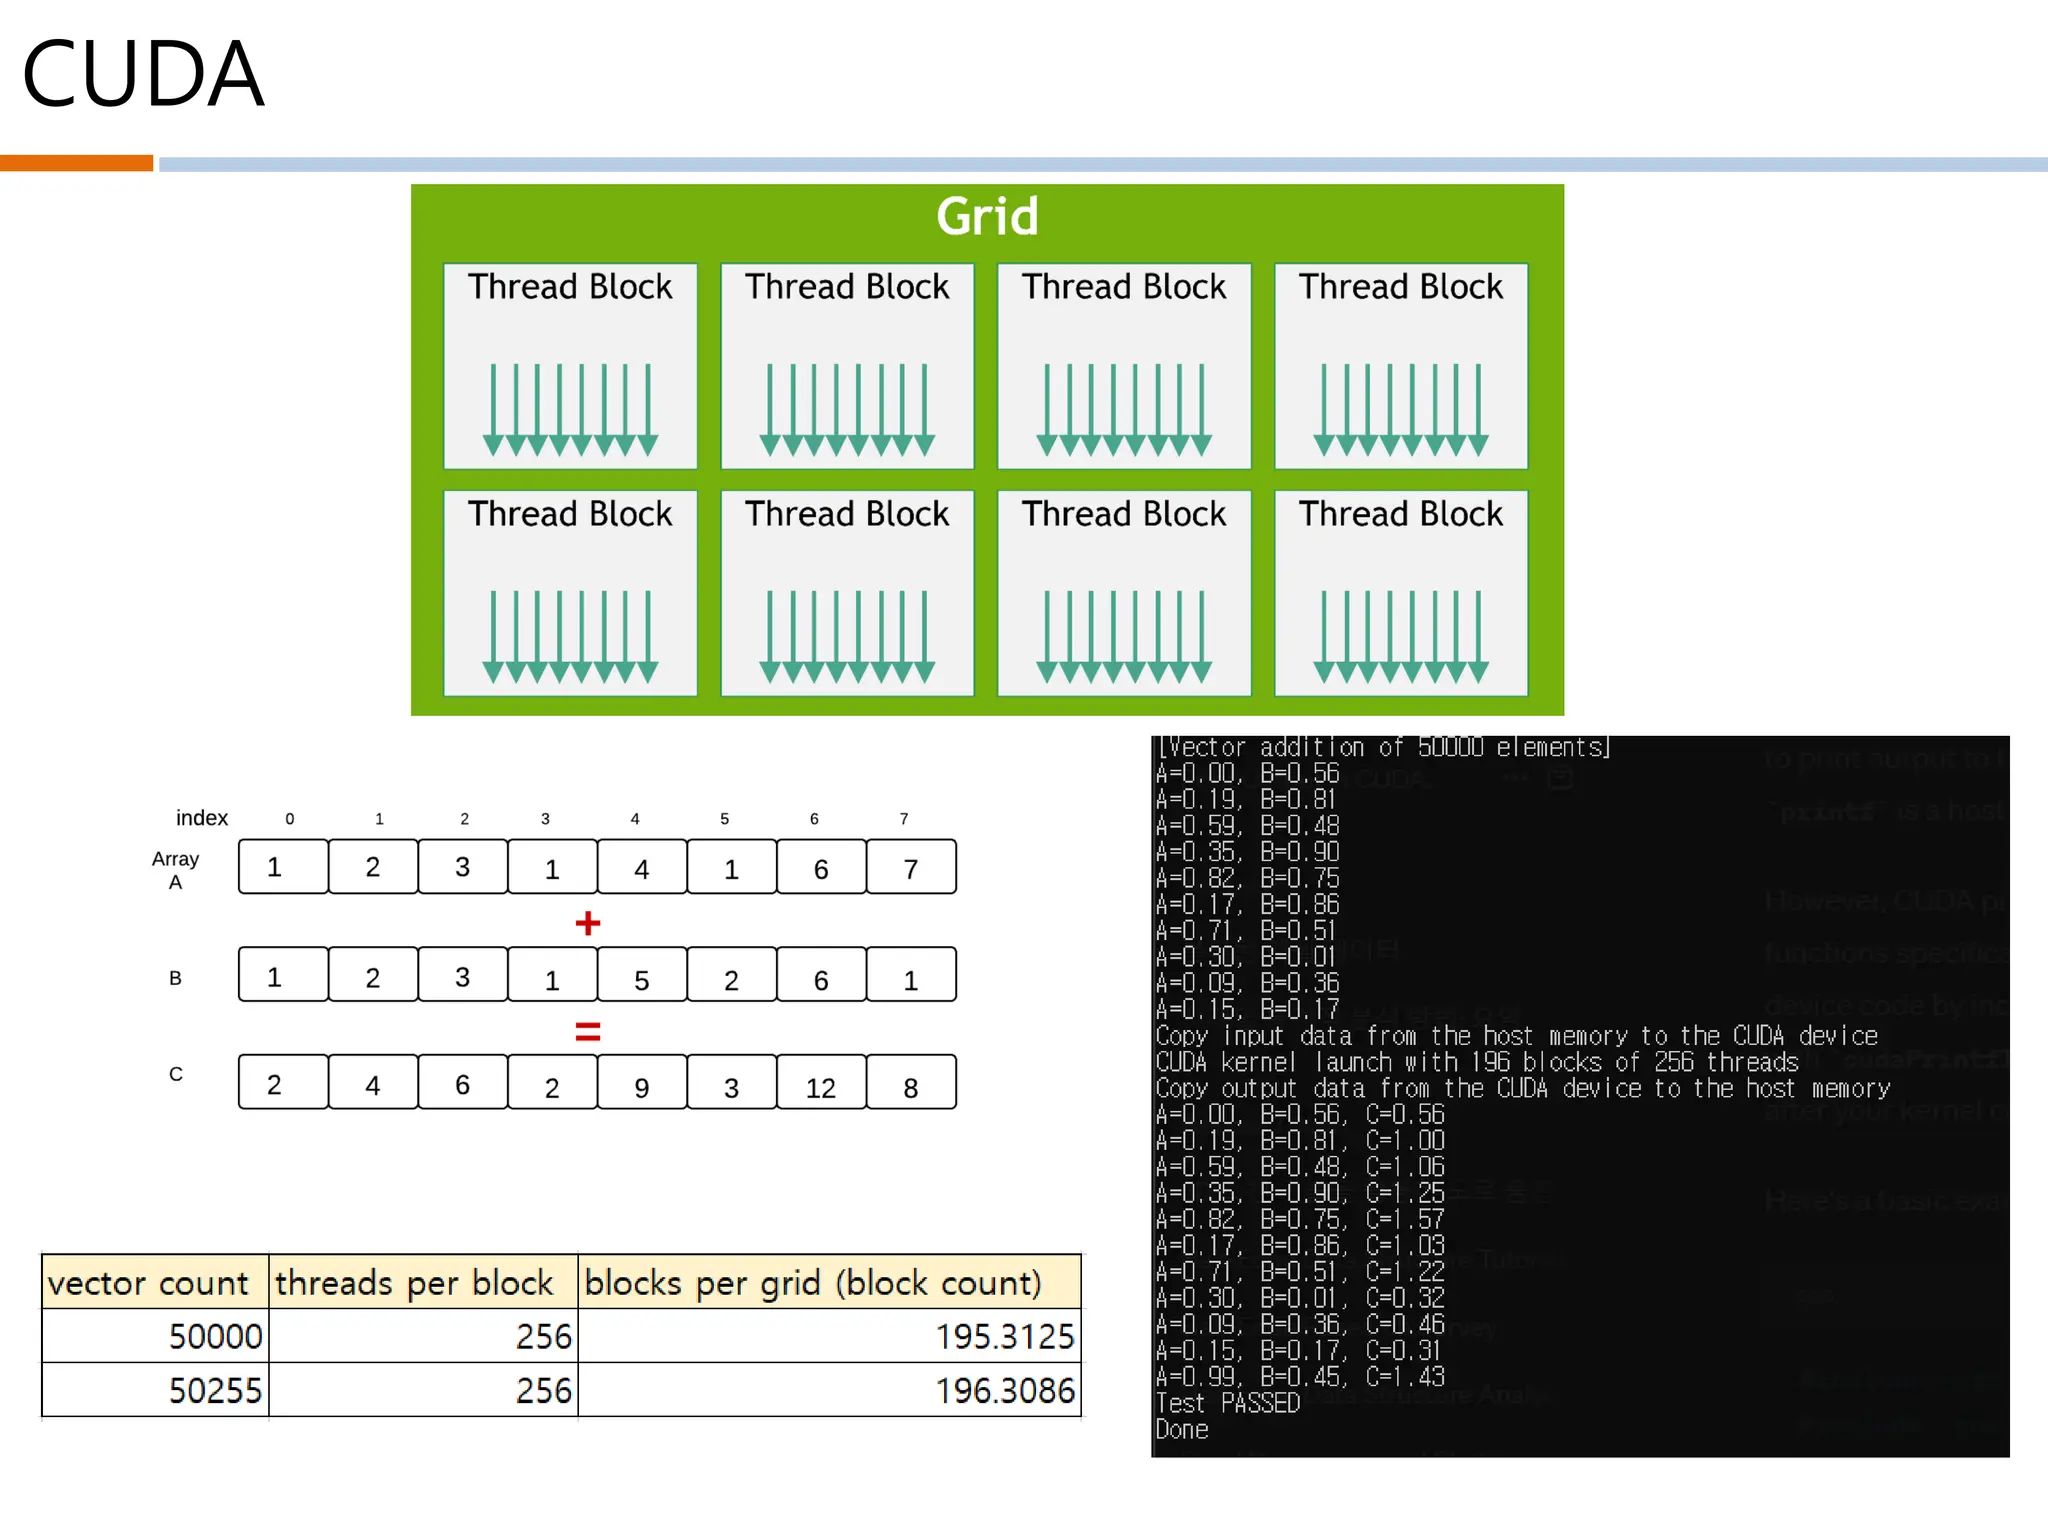Click the 50255 vector count cell
This screenshot has width=2048, height=1536.
(x=215, y=1391)
